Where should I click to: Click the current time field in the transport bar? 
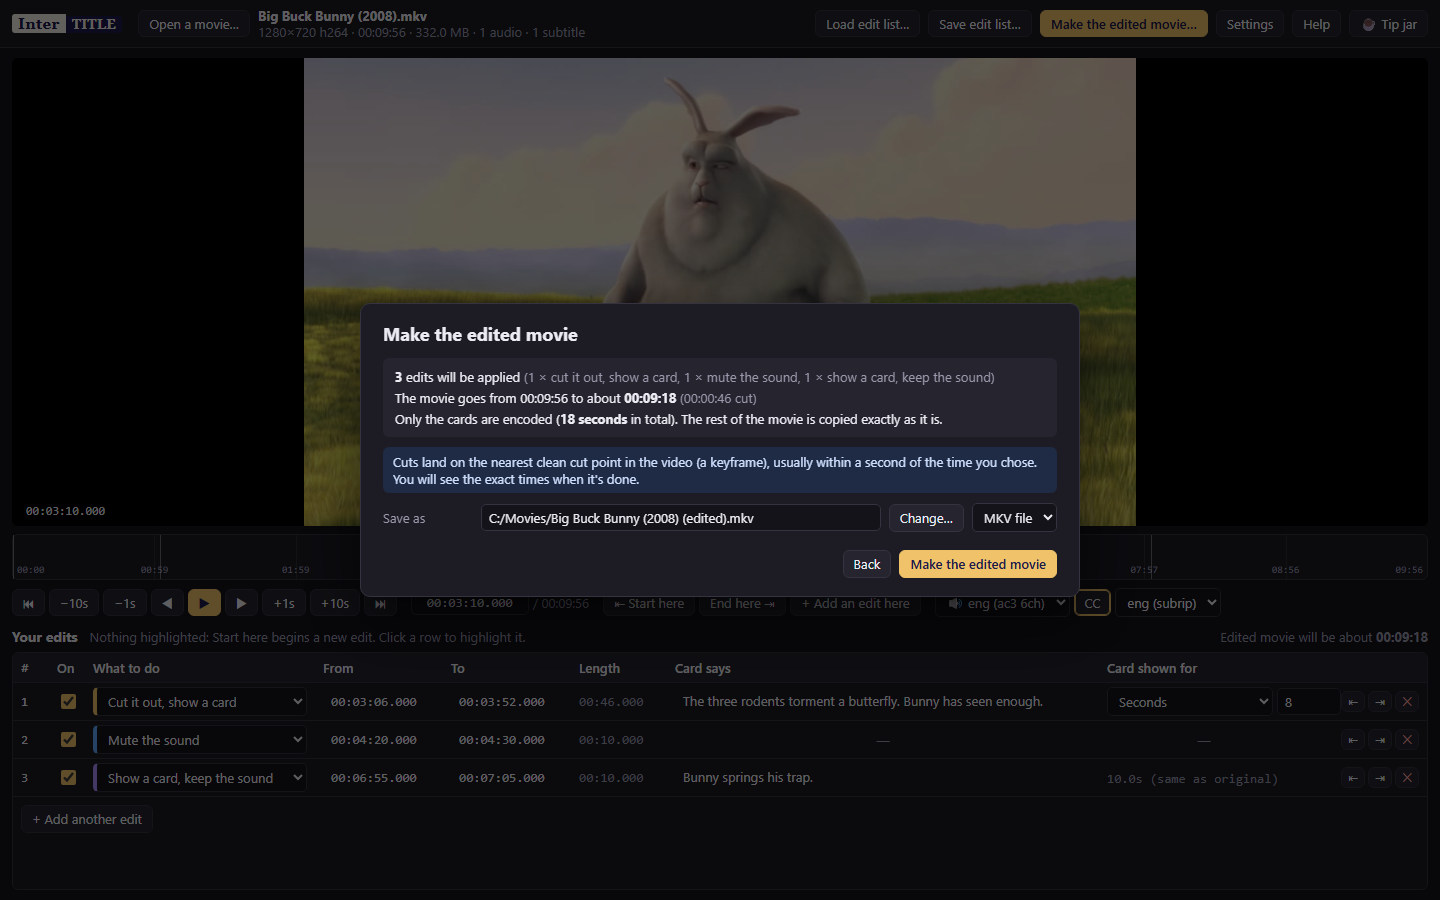(x=470, y=603)
